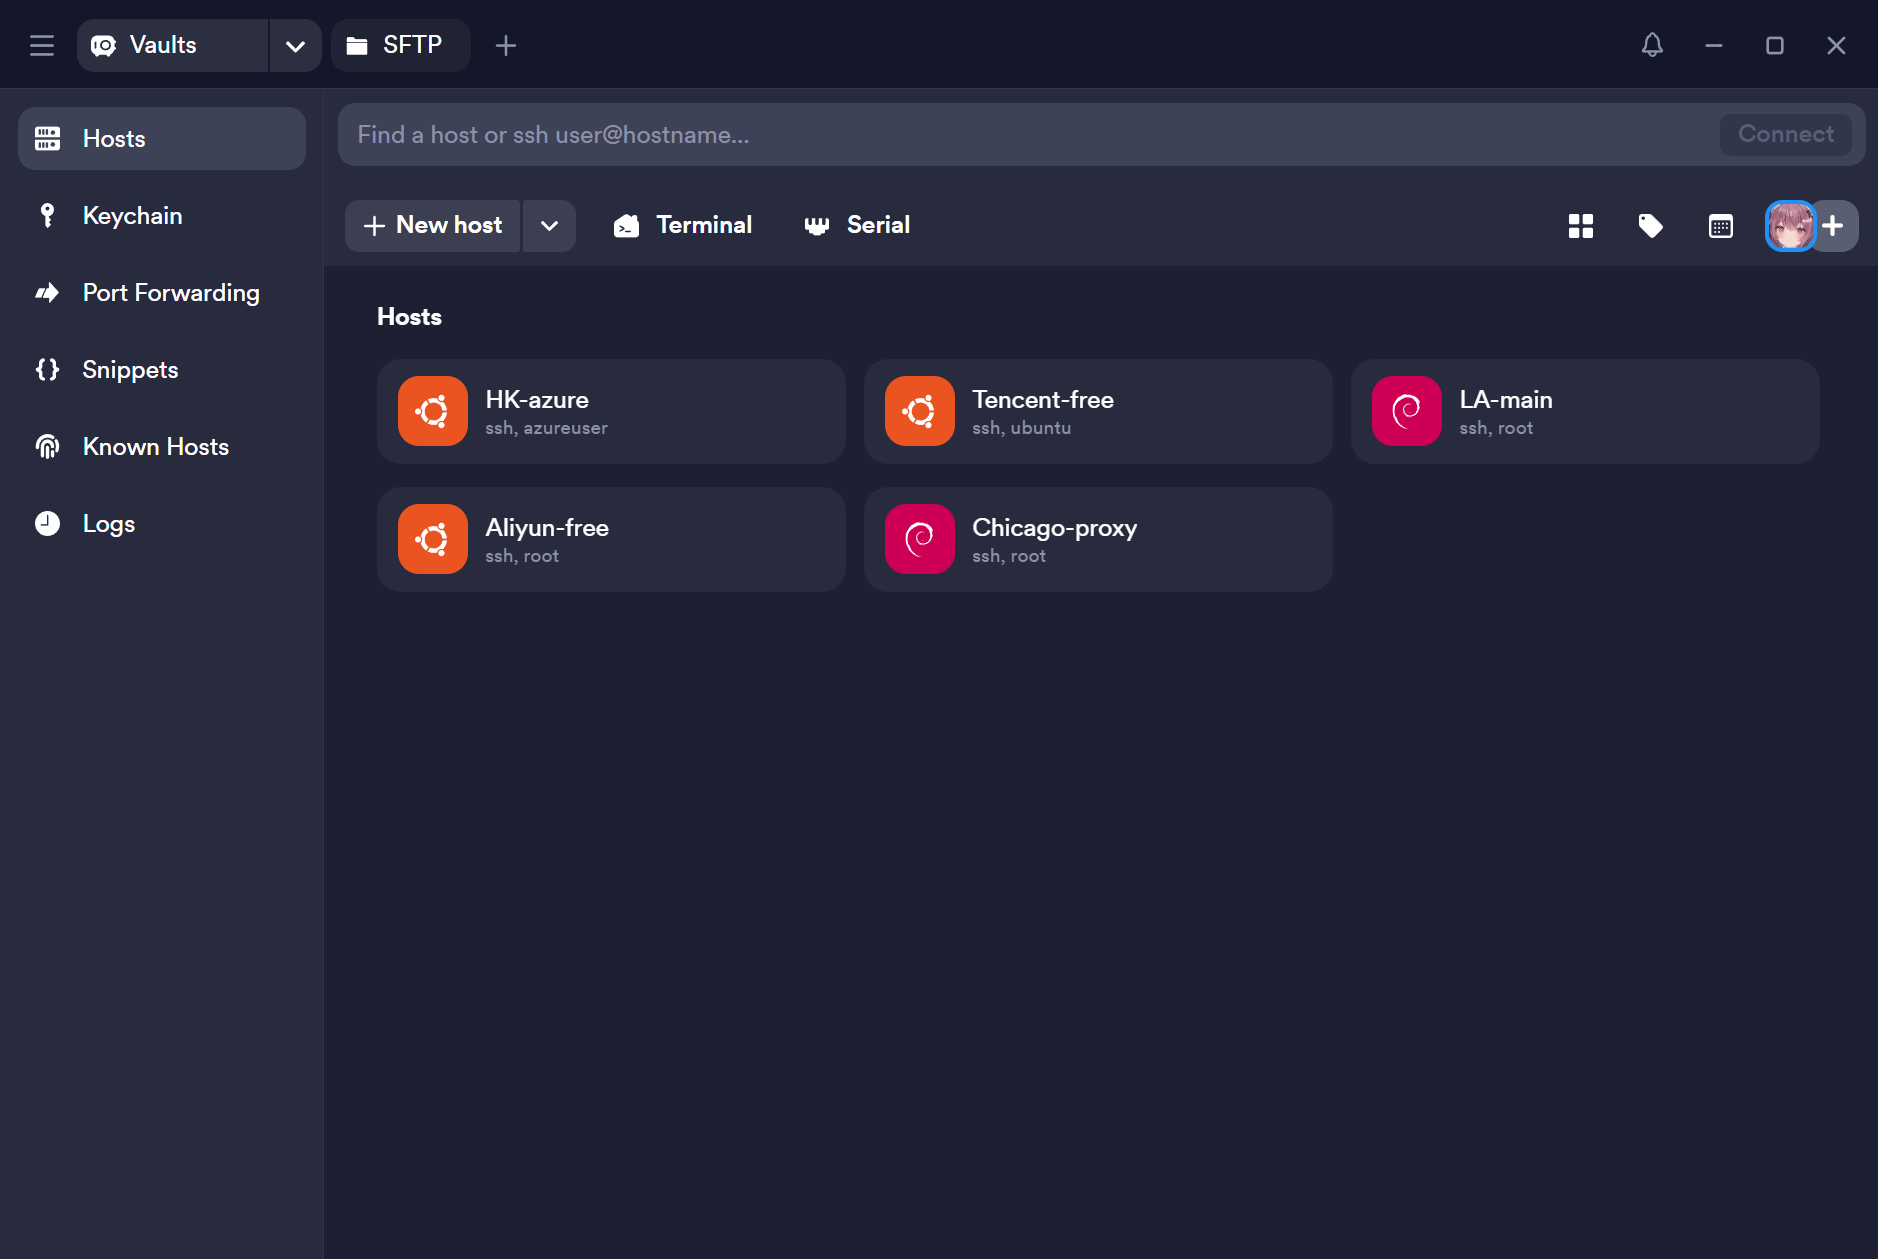Click the Hosts server icon in sidebar
The height and width of the screenshot is (1259, 1878).
47,138
